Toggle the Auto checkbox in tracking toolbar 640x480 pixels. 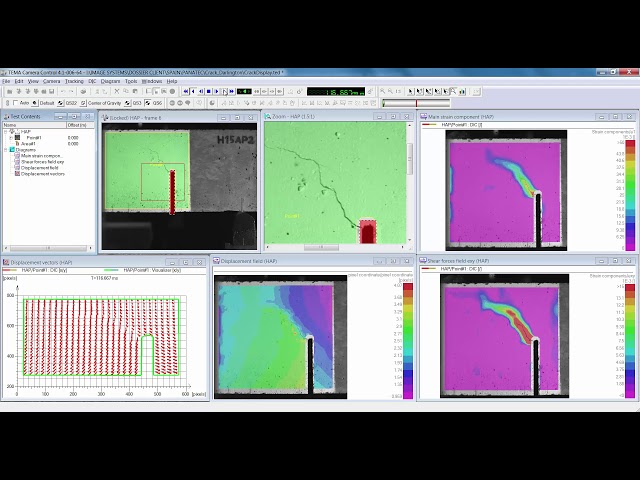(16, 103)
